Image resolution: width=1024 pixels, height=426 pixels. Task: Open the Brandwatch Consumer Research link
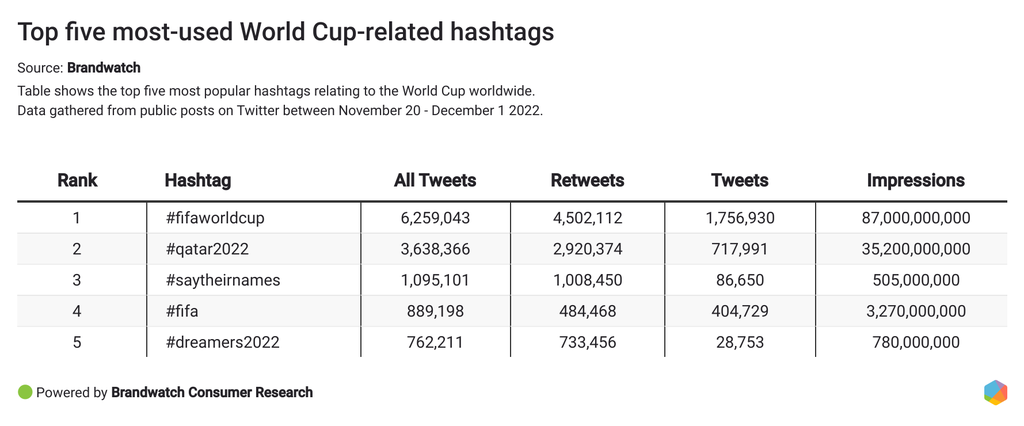[212, 393]
